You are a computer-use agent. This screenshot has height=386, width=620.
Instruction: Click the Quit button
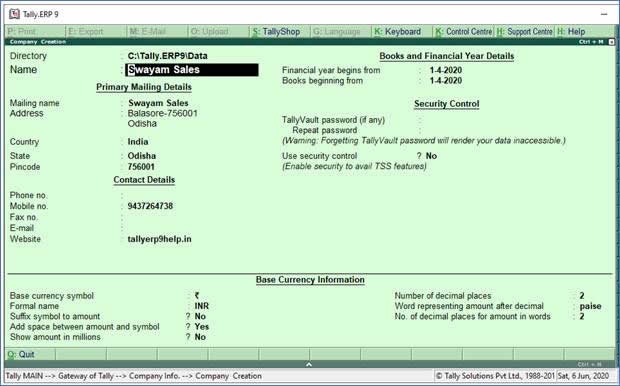pos(30,354)
